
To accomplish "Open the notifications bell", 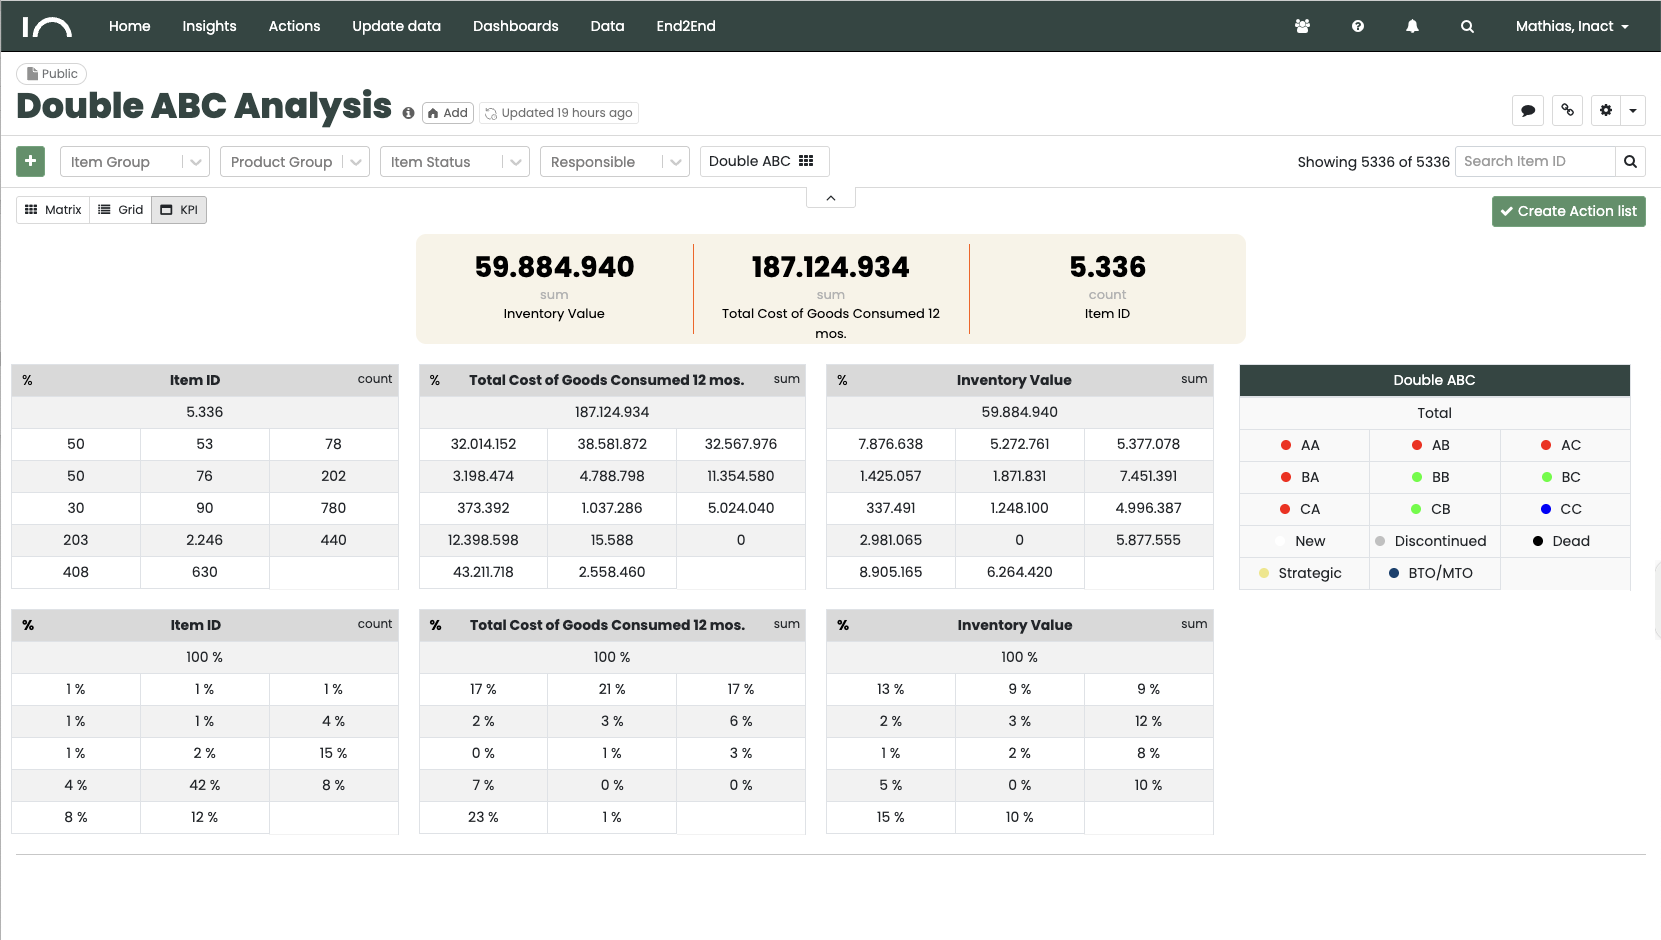I will tap(1412, 26).
